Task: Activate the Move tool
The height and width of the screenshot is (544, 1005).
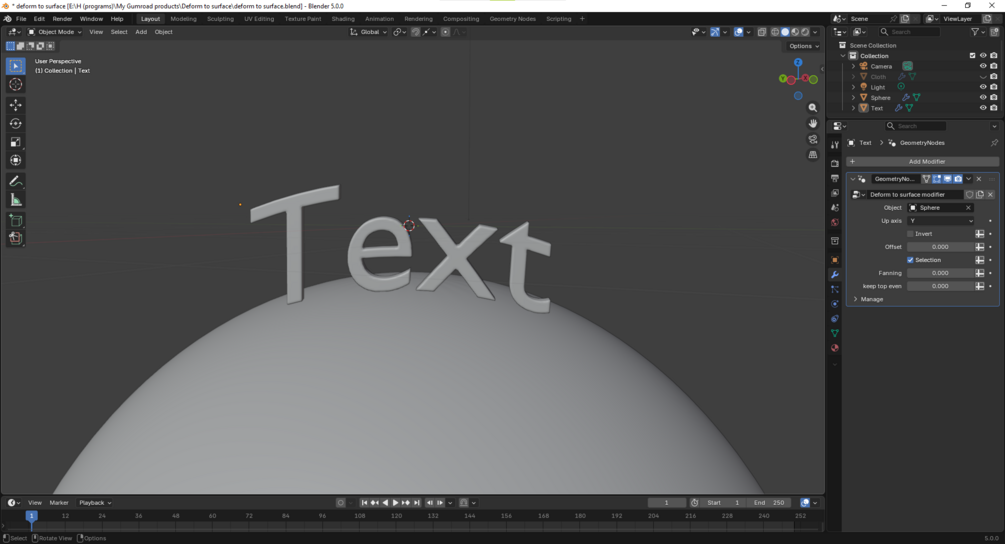Action: (x=16, y=104)
